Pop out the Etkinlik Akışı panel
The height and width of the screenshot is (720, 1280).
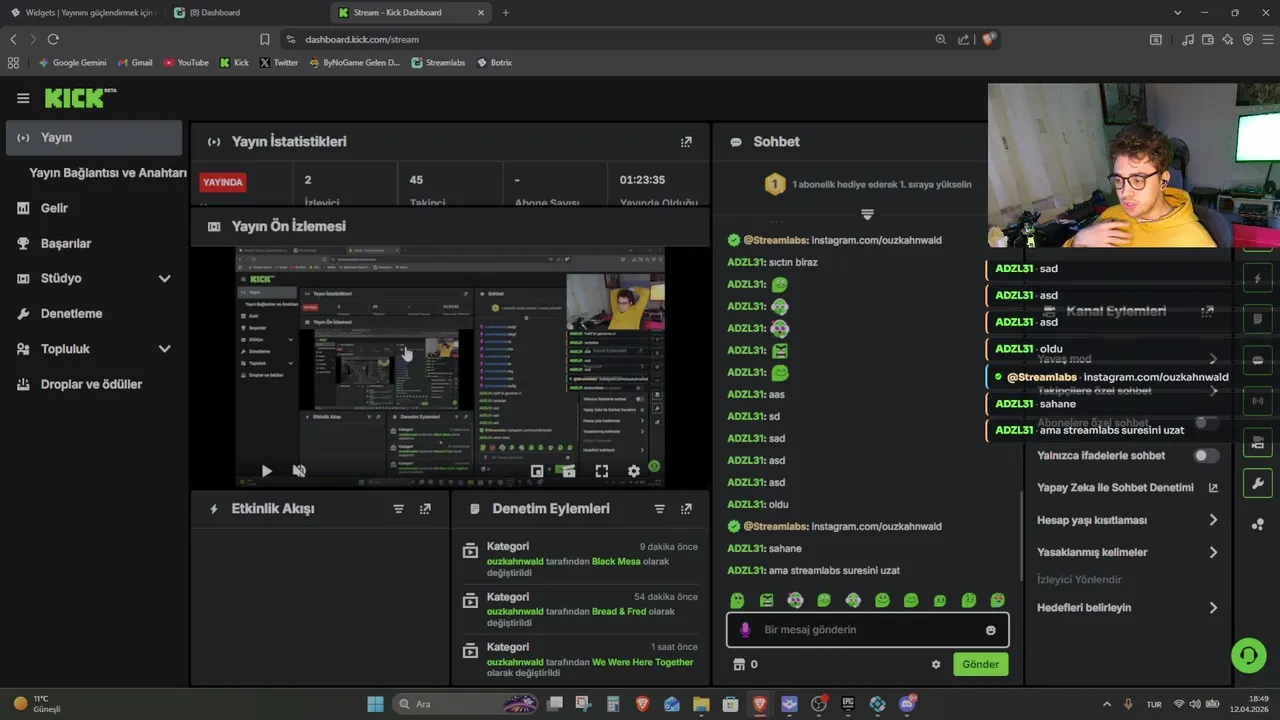425,509
